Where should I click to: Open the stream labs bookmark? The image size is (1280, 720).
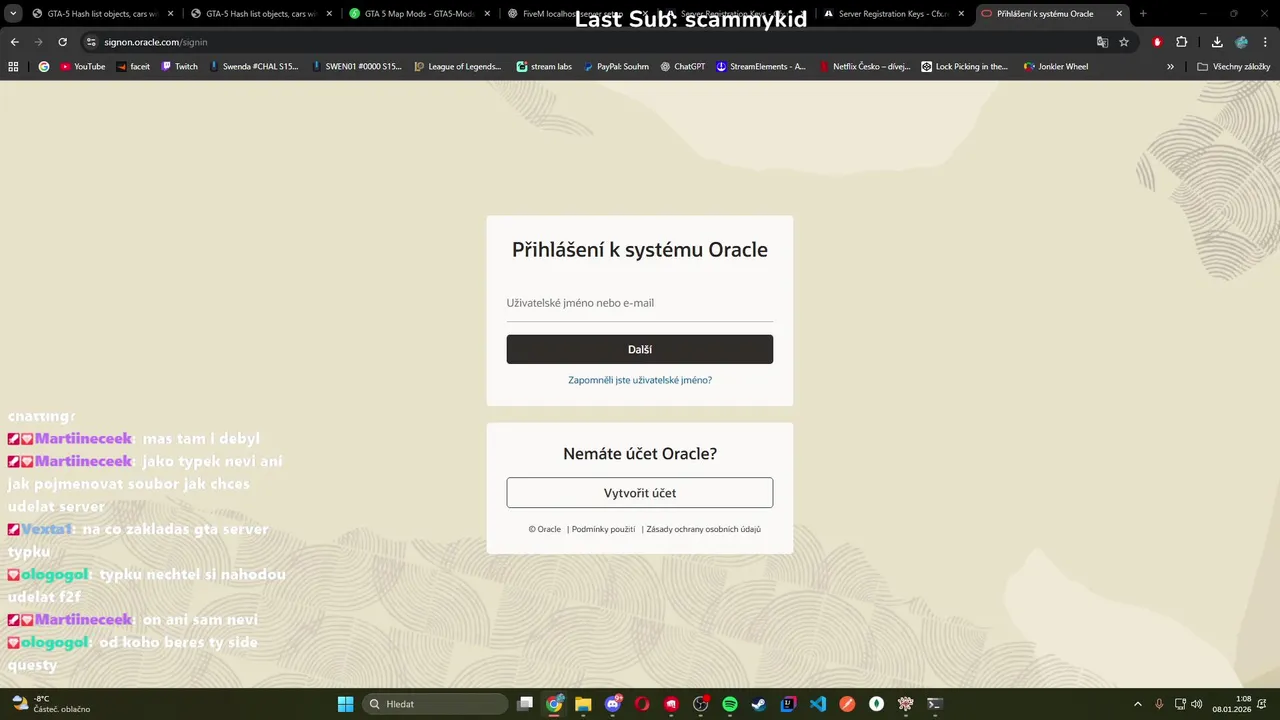pos(544,66)
